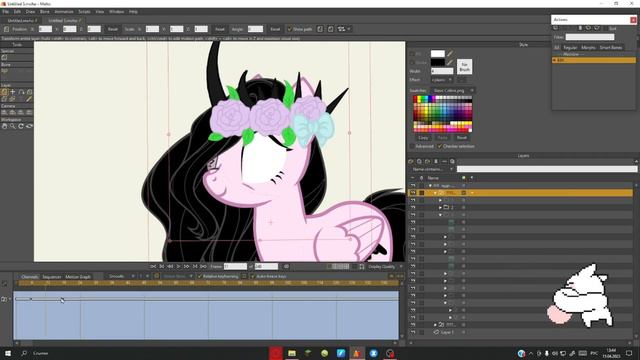
Task: Collapse the selected highlighted group layer
Action: (x=435, y=193)
